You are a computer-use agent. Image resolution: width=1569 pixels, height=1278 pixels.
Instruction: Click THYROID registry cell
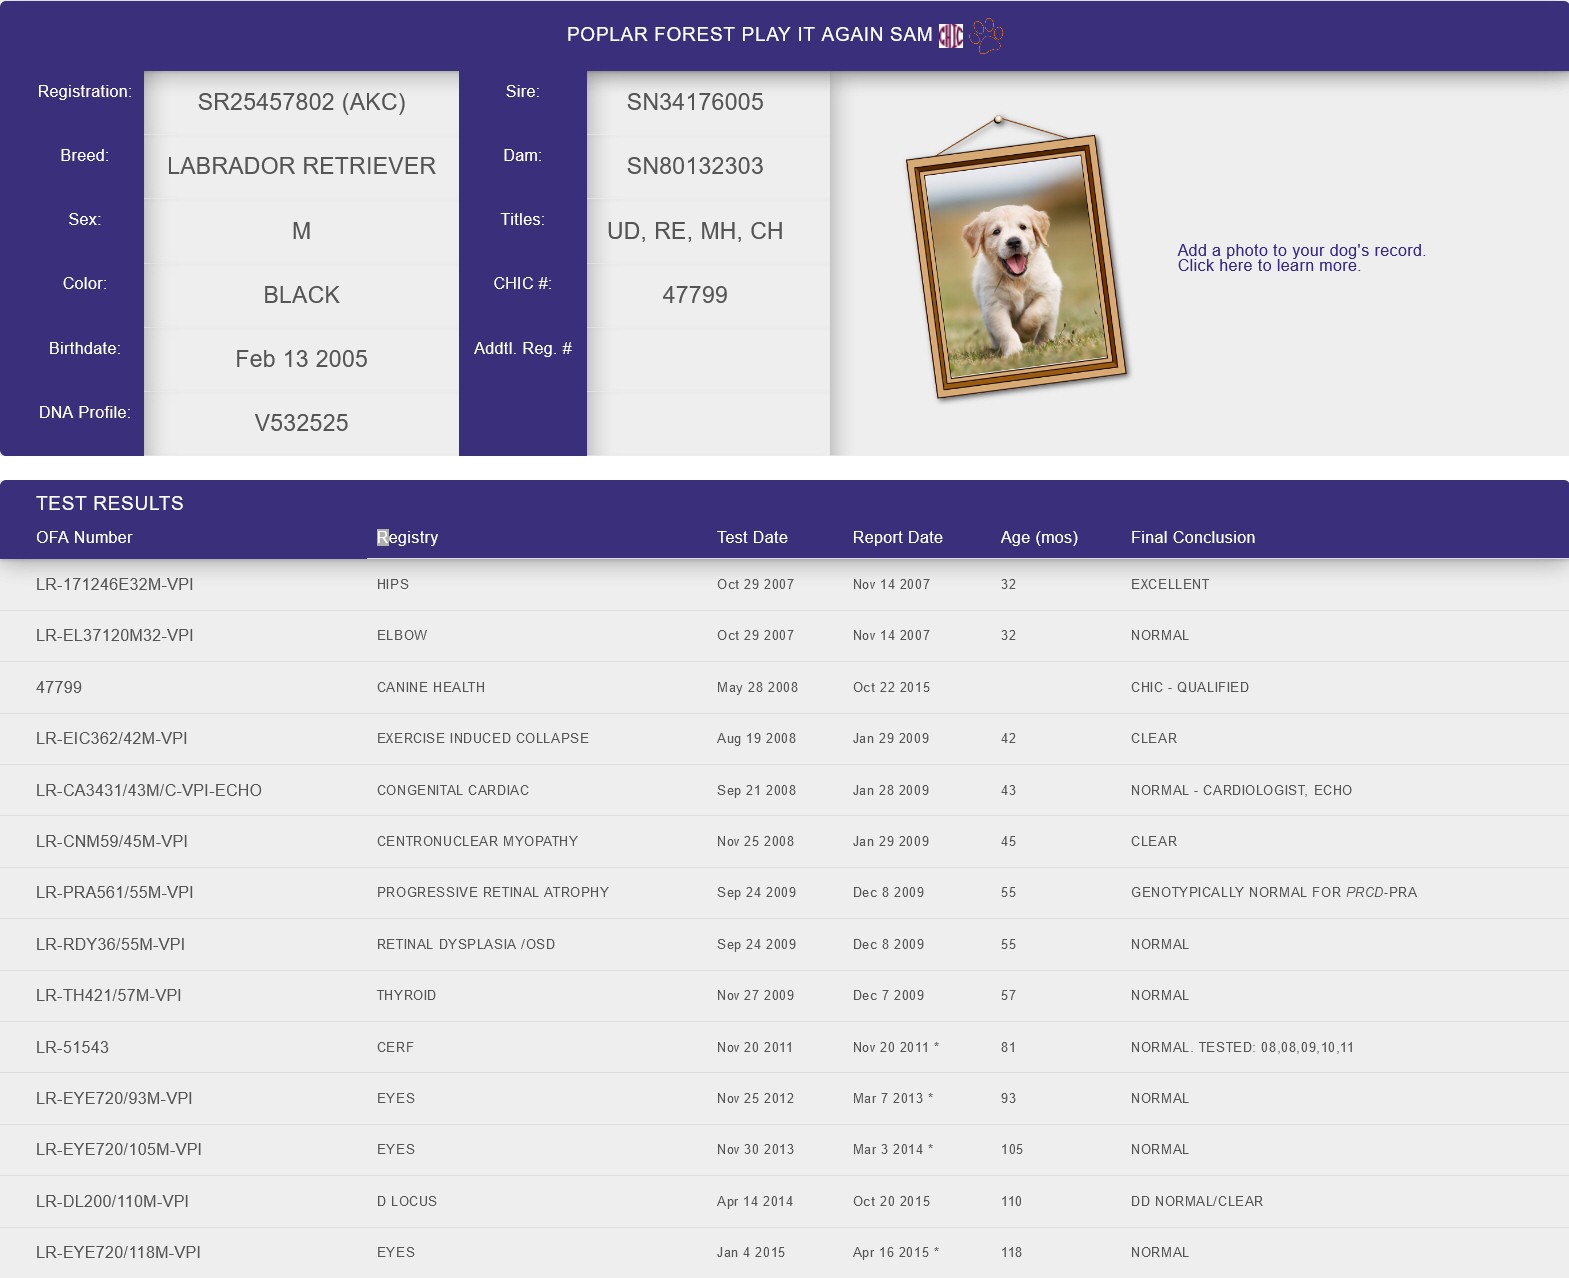(406, 995)
